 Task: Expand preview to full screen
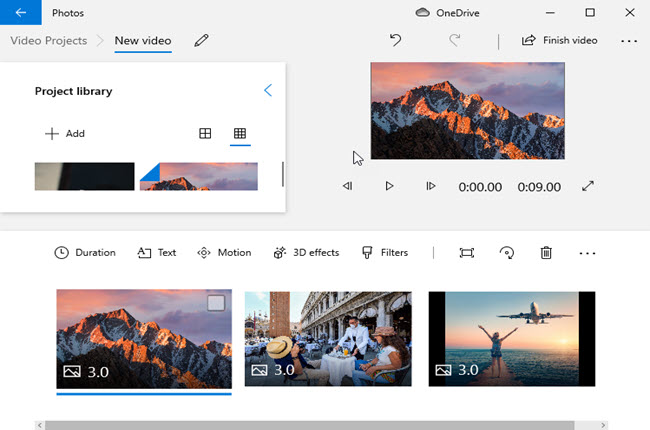click(589, 186)
